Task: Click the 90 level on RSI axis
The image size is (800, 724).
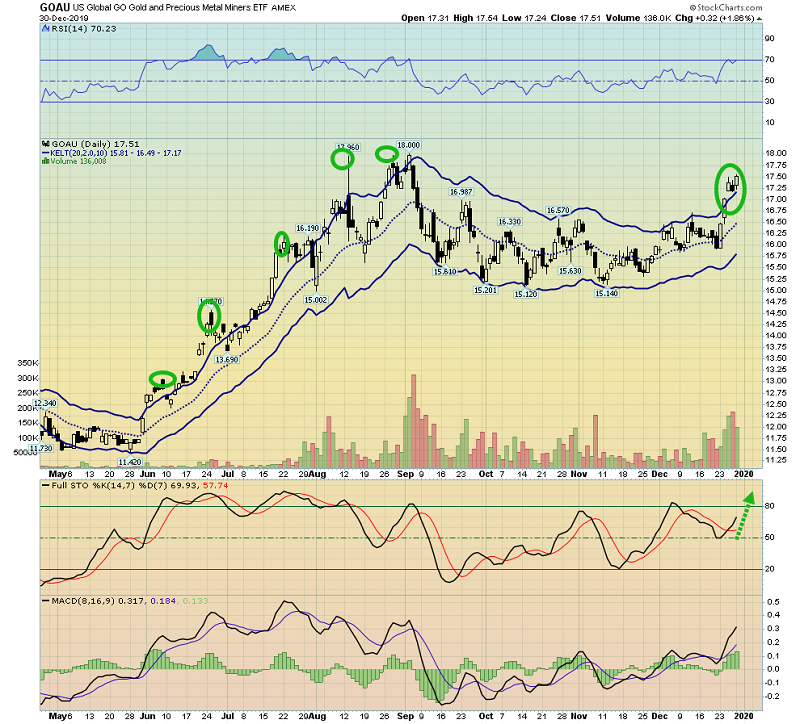Action: (x=769, y=39)
